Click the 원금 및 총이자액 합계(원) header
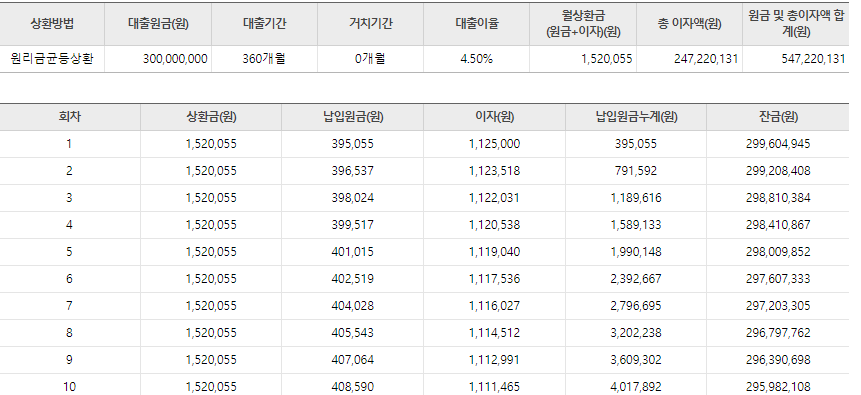Viewport: 861px width, 395px height. (796, 24)
